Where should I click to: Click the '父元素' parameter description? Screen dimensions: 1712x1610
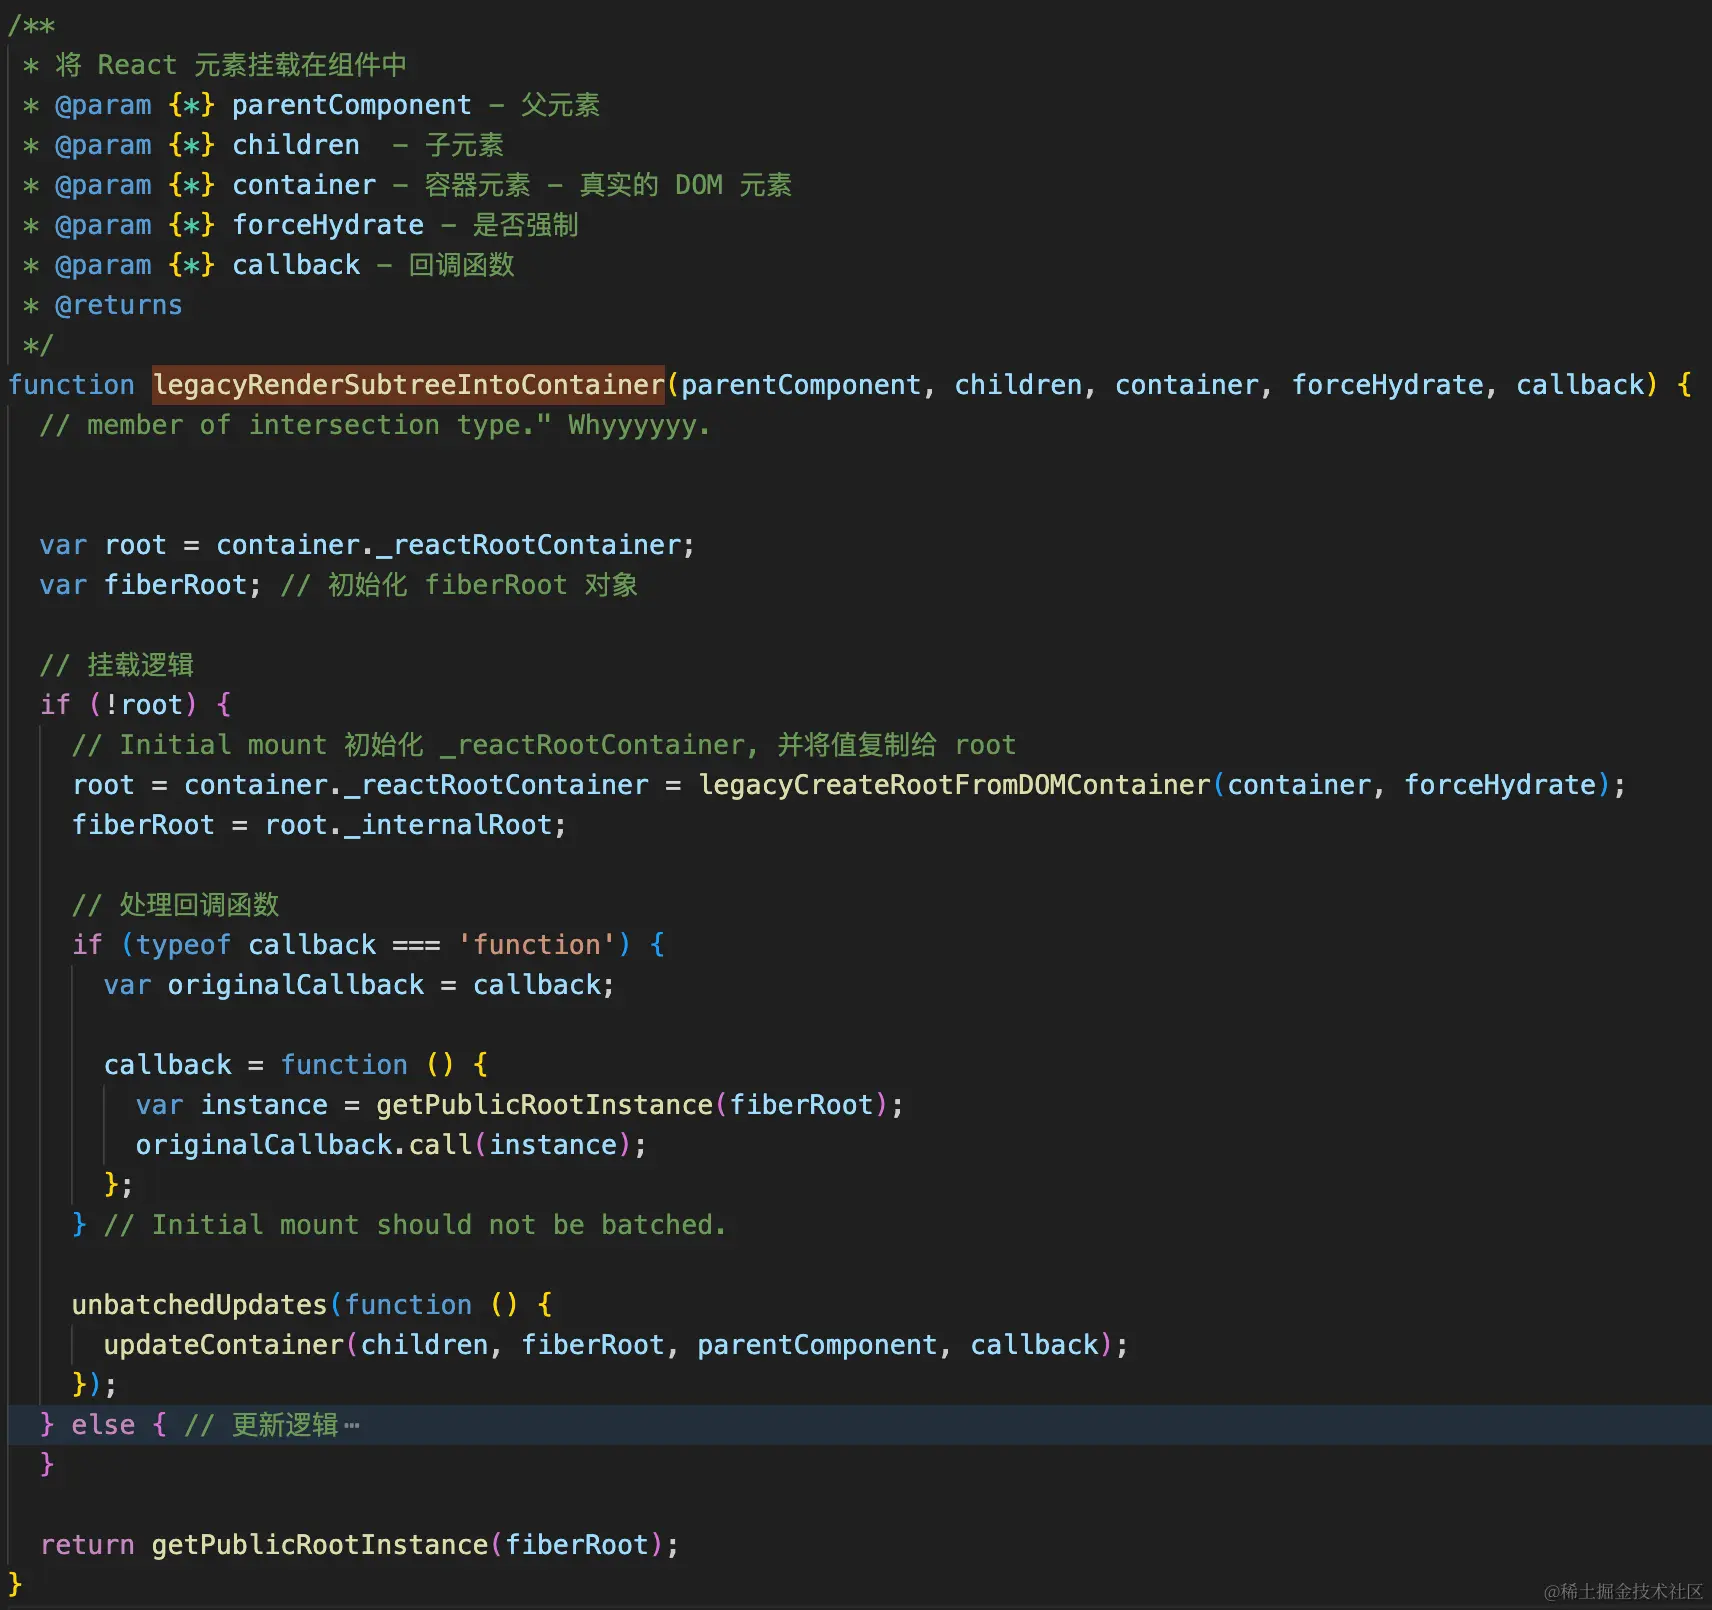[x=560, y=105]
